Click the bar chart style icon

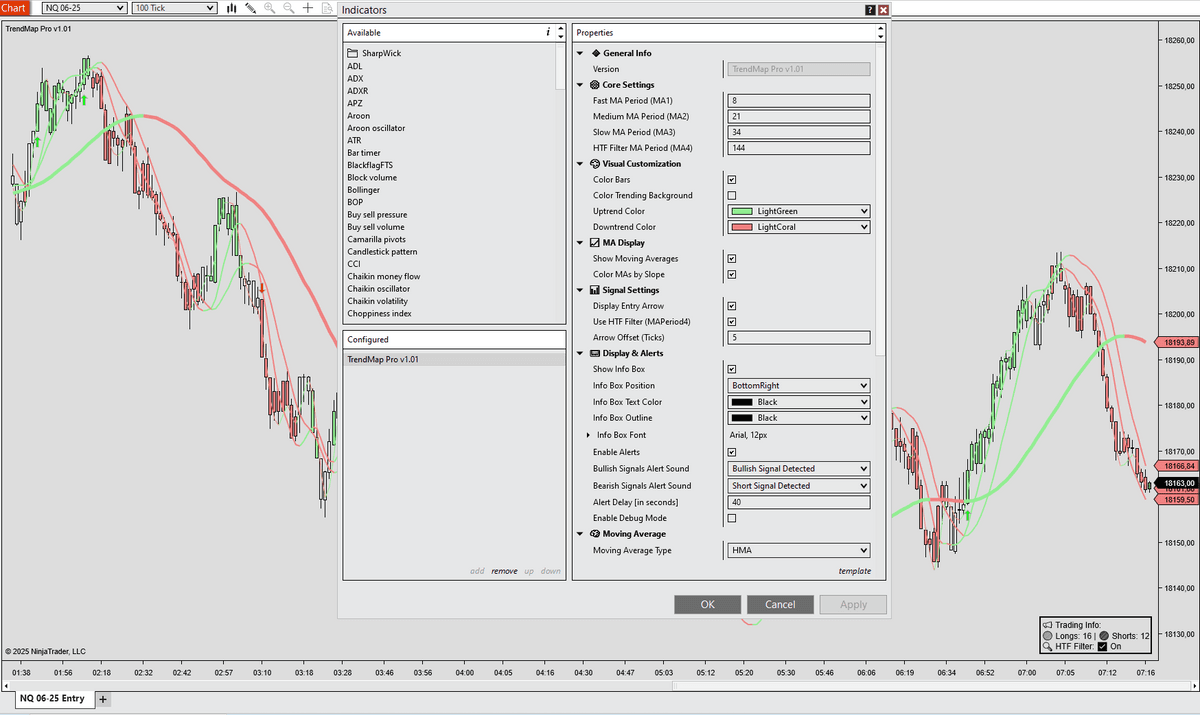click(232, 8)
